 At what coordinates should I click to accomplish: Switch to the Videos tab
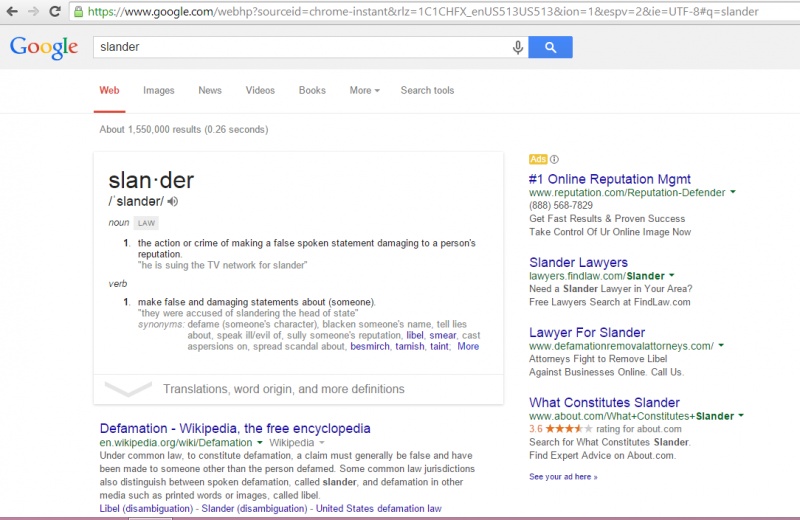pyautogui.click(x=260, y=90)
